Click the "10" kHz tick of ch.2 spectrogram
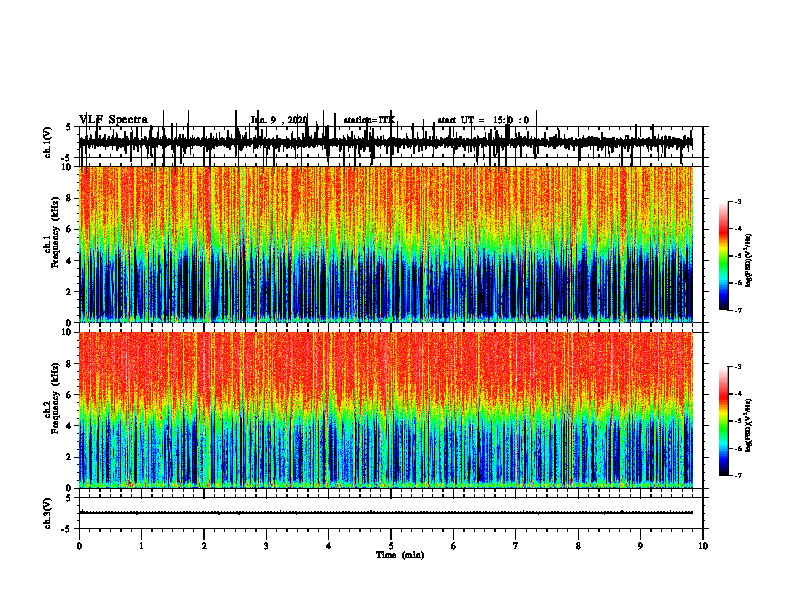Viewport: 792px width, 612px height. [68, 332]
